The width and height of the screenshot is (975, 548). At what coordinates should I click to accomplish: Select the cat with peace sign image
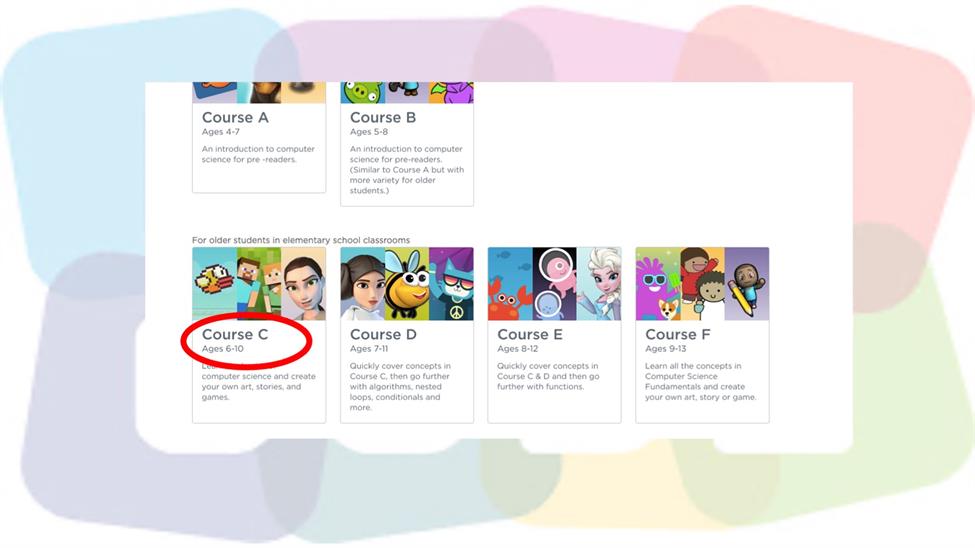pos(451,284)
